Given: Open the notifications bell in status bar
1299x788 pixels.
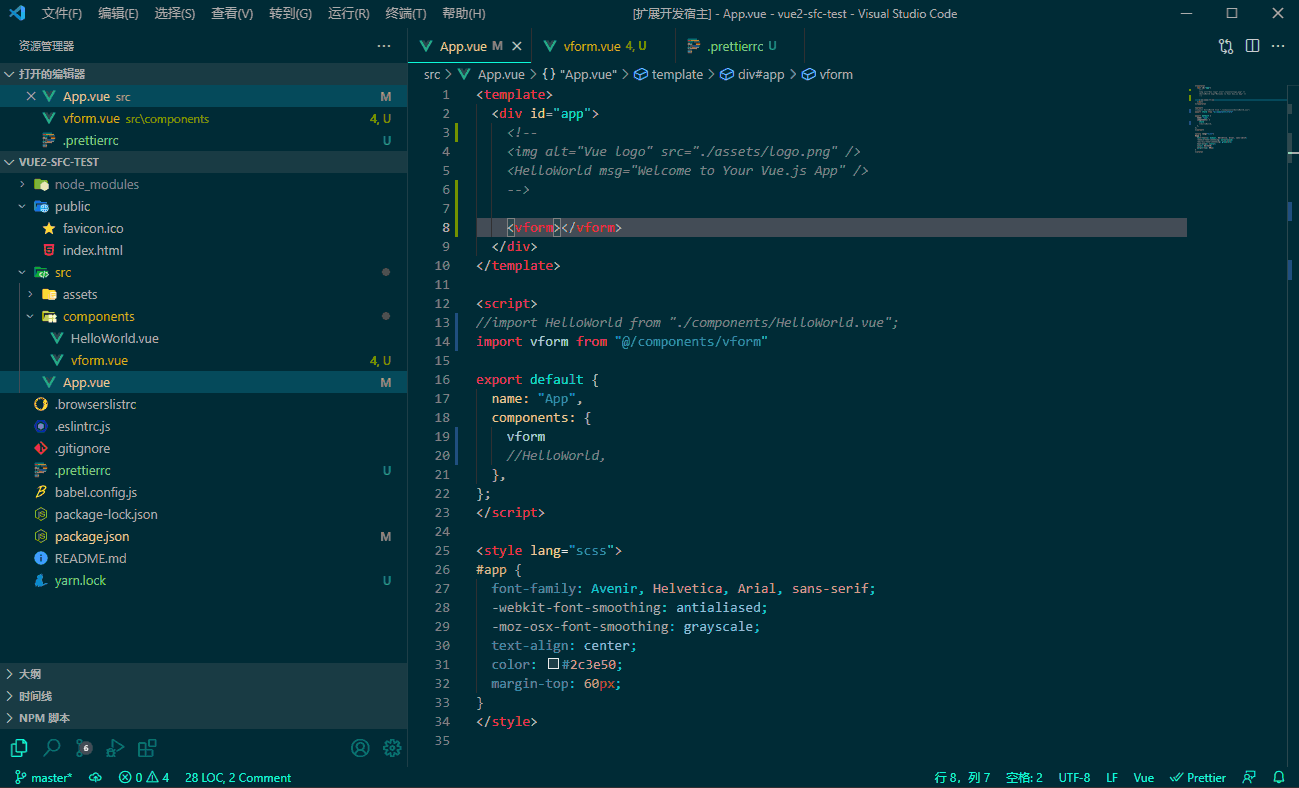Looking at the screenshot, I should [x=1279, y=778].
